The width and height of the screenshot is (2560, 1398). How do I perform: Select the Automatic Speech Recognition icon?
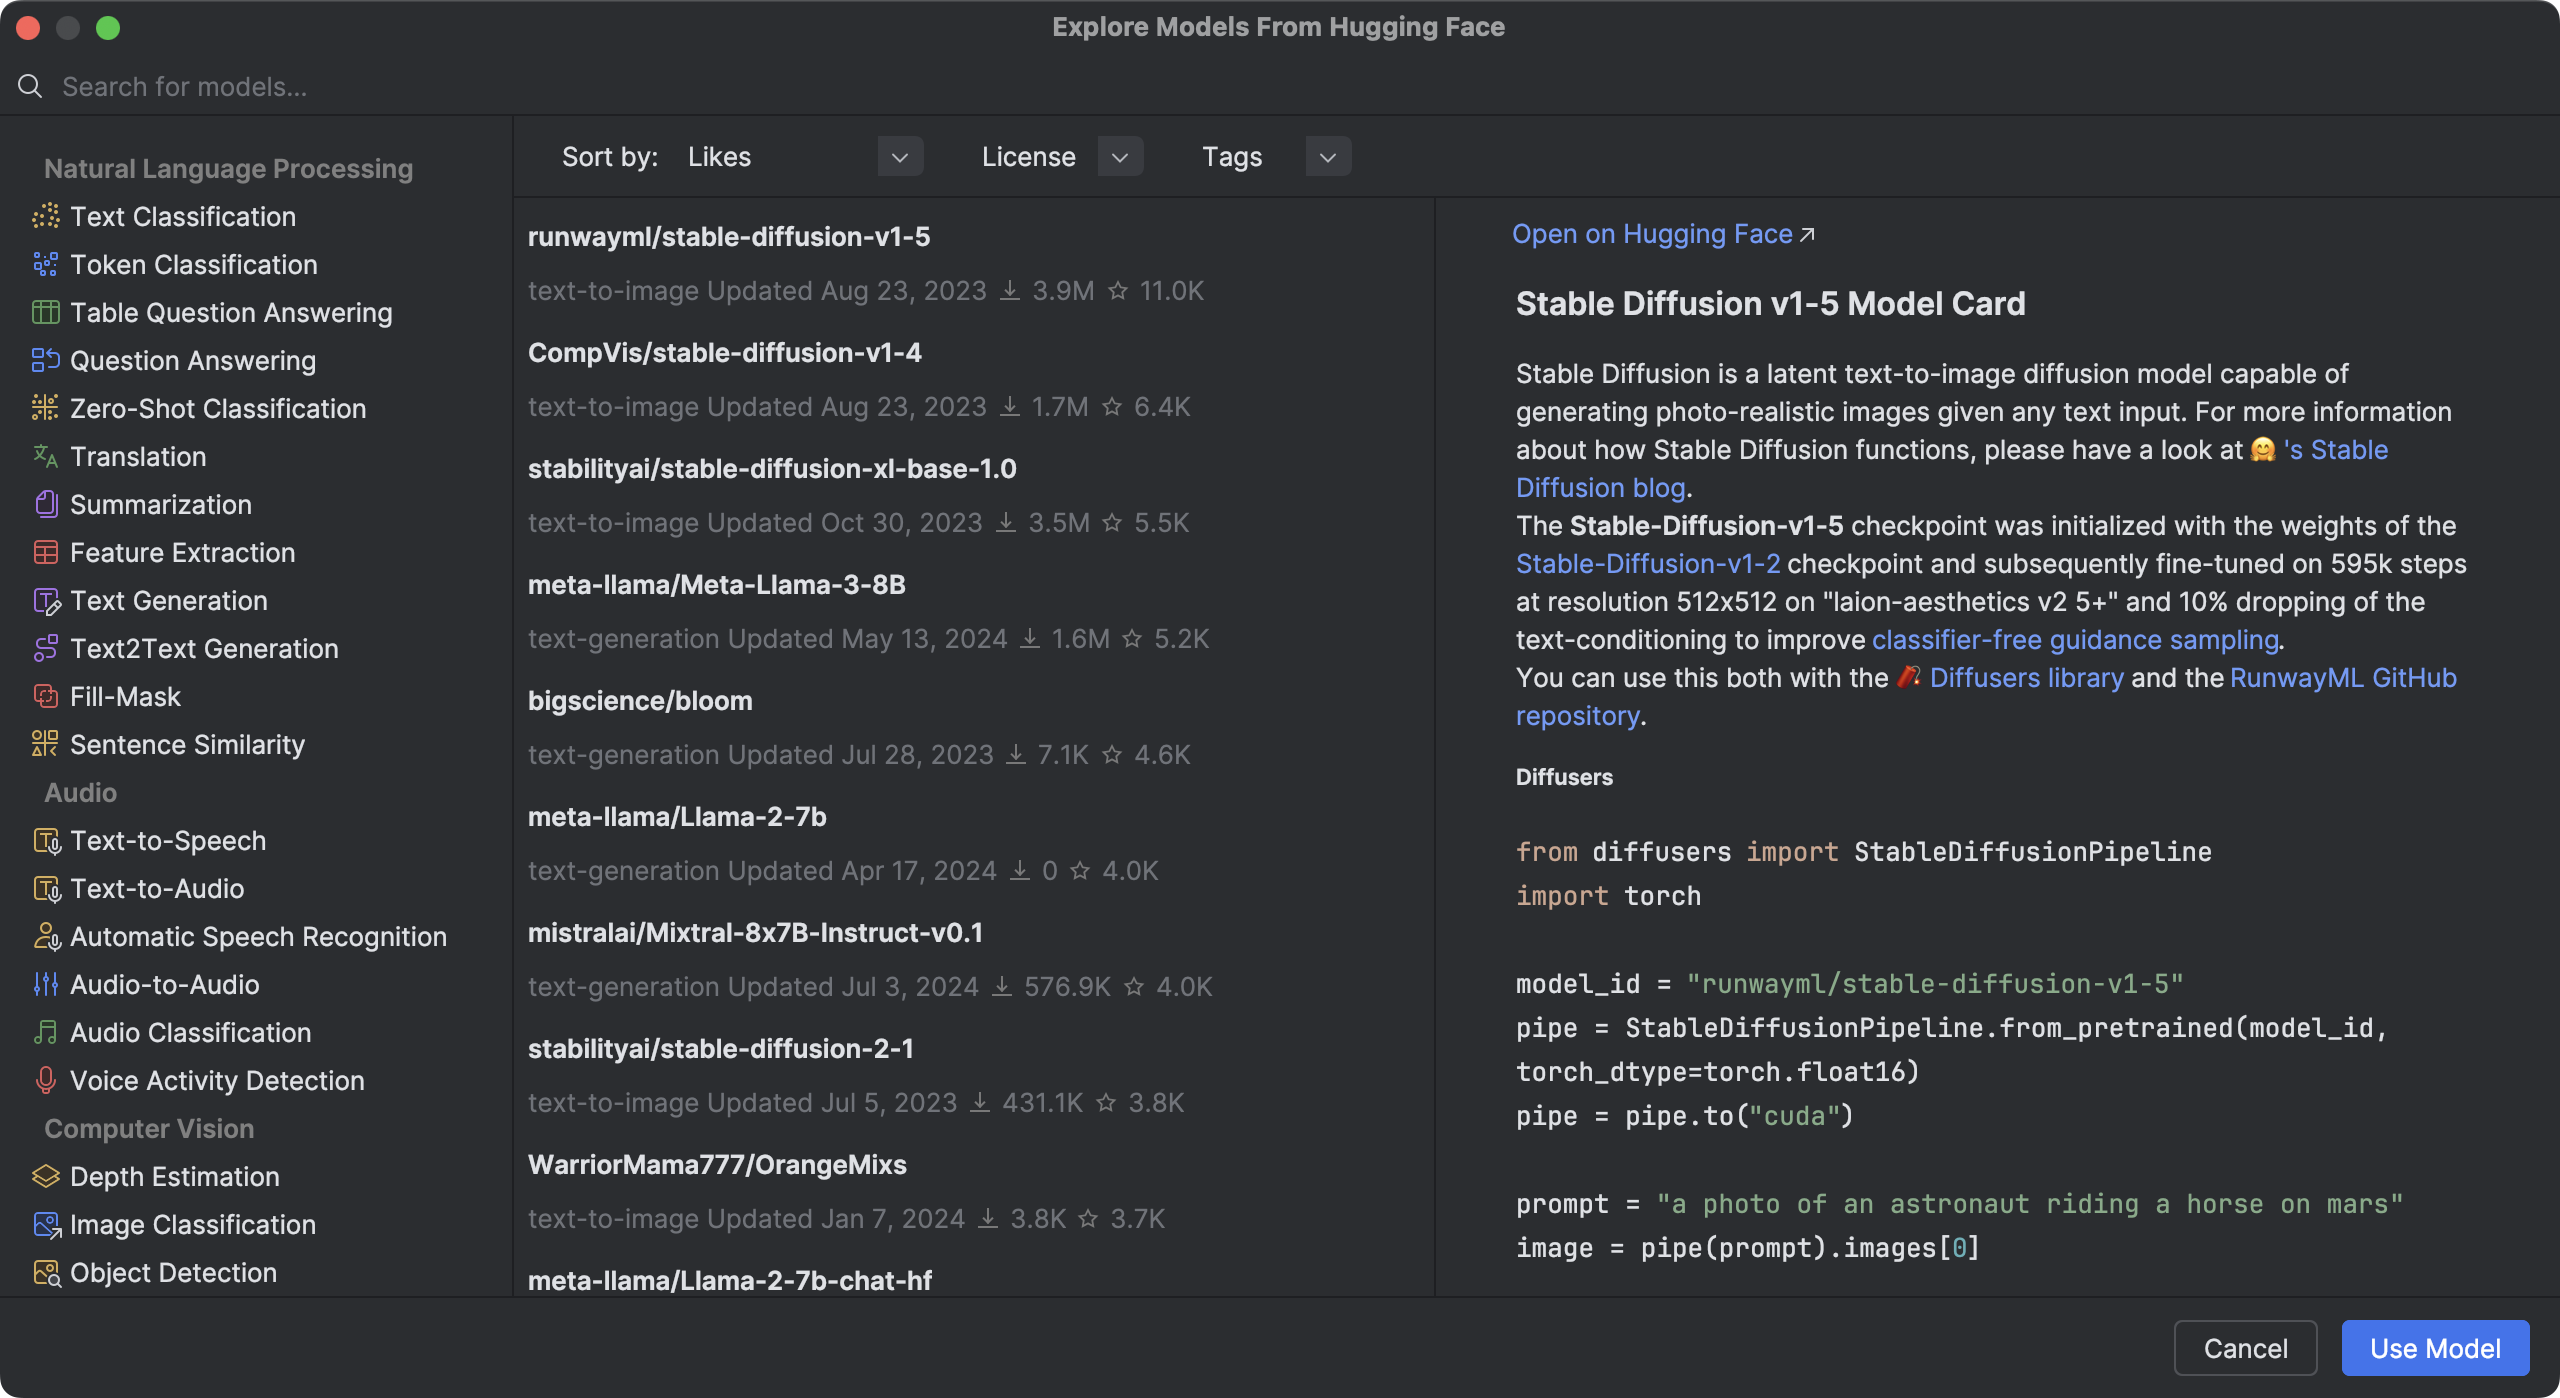click(x=46, y=936)
